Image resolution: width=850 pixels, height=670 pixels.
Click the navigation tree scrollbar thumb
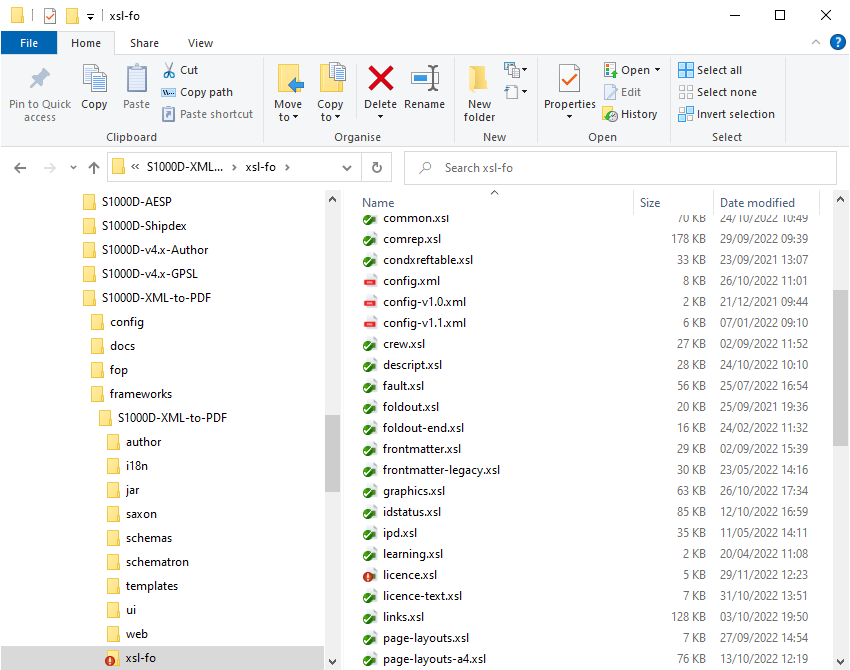pos(332,453)
